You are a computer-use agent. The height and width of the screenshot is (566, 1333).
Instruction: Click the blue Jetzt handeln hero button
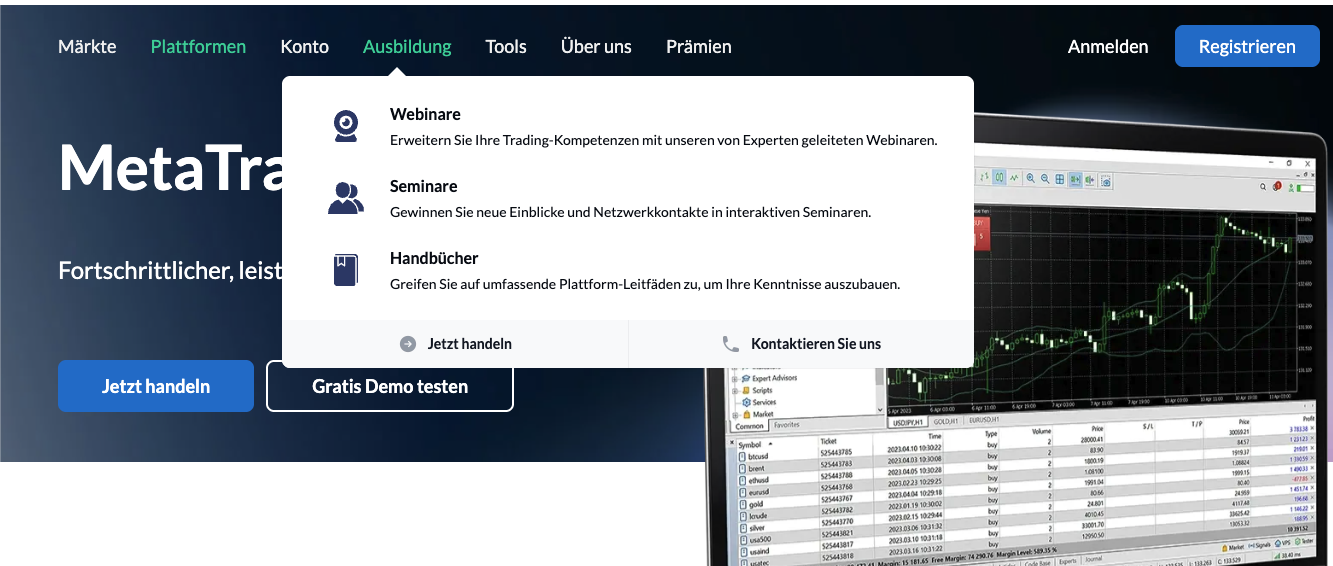[156, 386]
